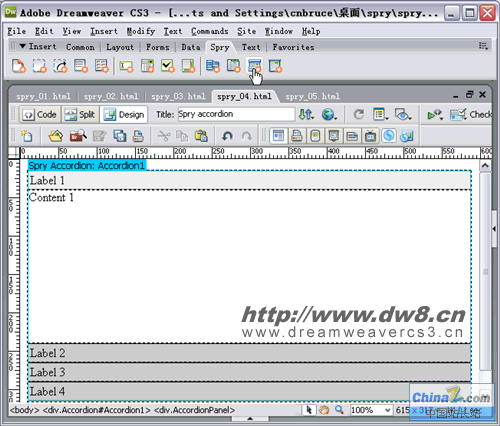Expand side panels with the arrow handle
Screen dimensions: 500x426
(x=494, y=229)
